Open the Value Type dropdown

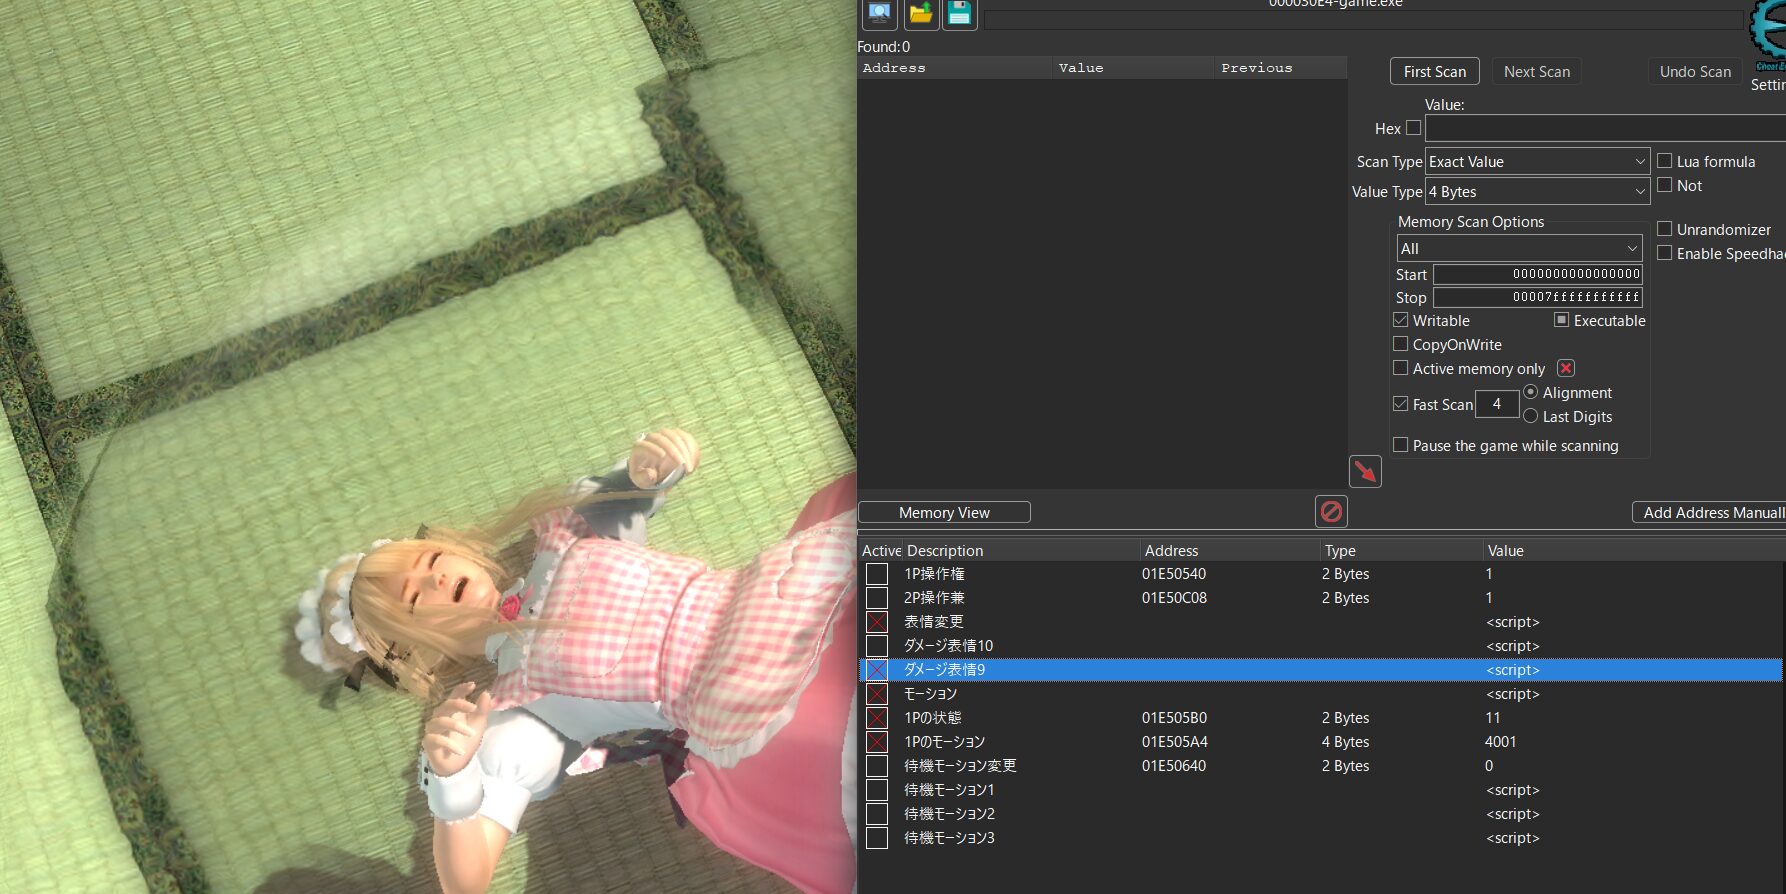[x=1536, y=192]
